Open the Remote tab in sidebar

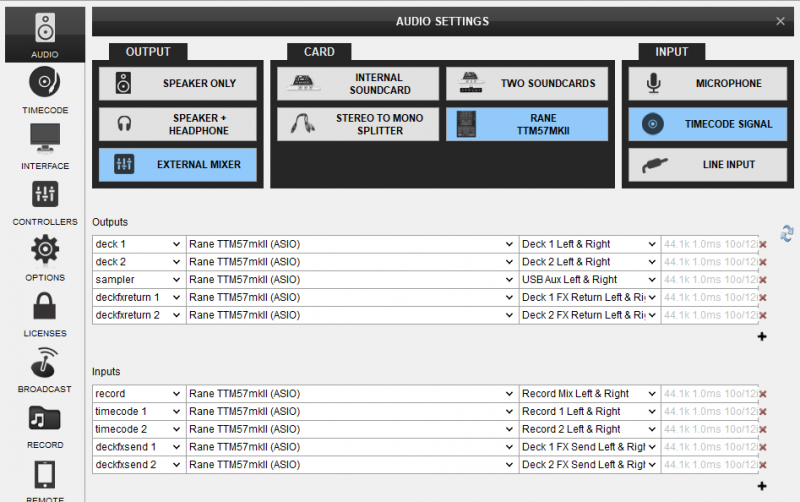coord(45,481)
